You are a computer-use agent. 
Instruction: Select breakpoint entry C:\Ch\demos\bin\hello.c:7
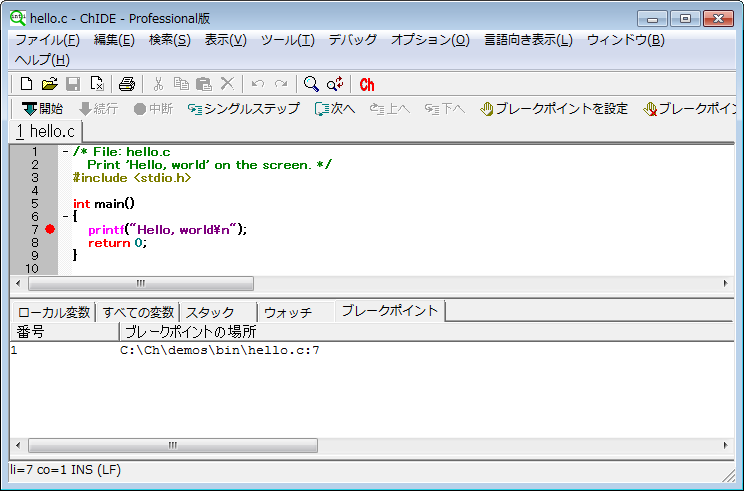click(x=219, y=350)
